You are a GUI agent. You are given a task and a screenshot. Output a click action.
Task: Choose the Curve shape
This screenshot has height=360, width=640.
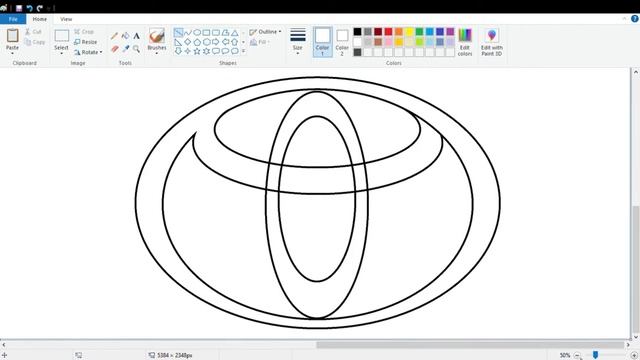pos(187,32)
